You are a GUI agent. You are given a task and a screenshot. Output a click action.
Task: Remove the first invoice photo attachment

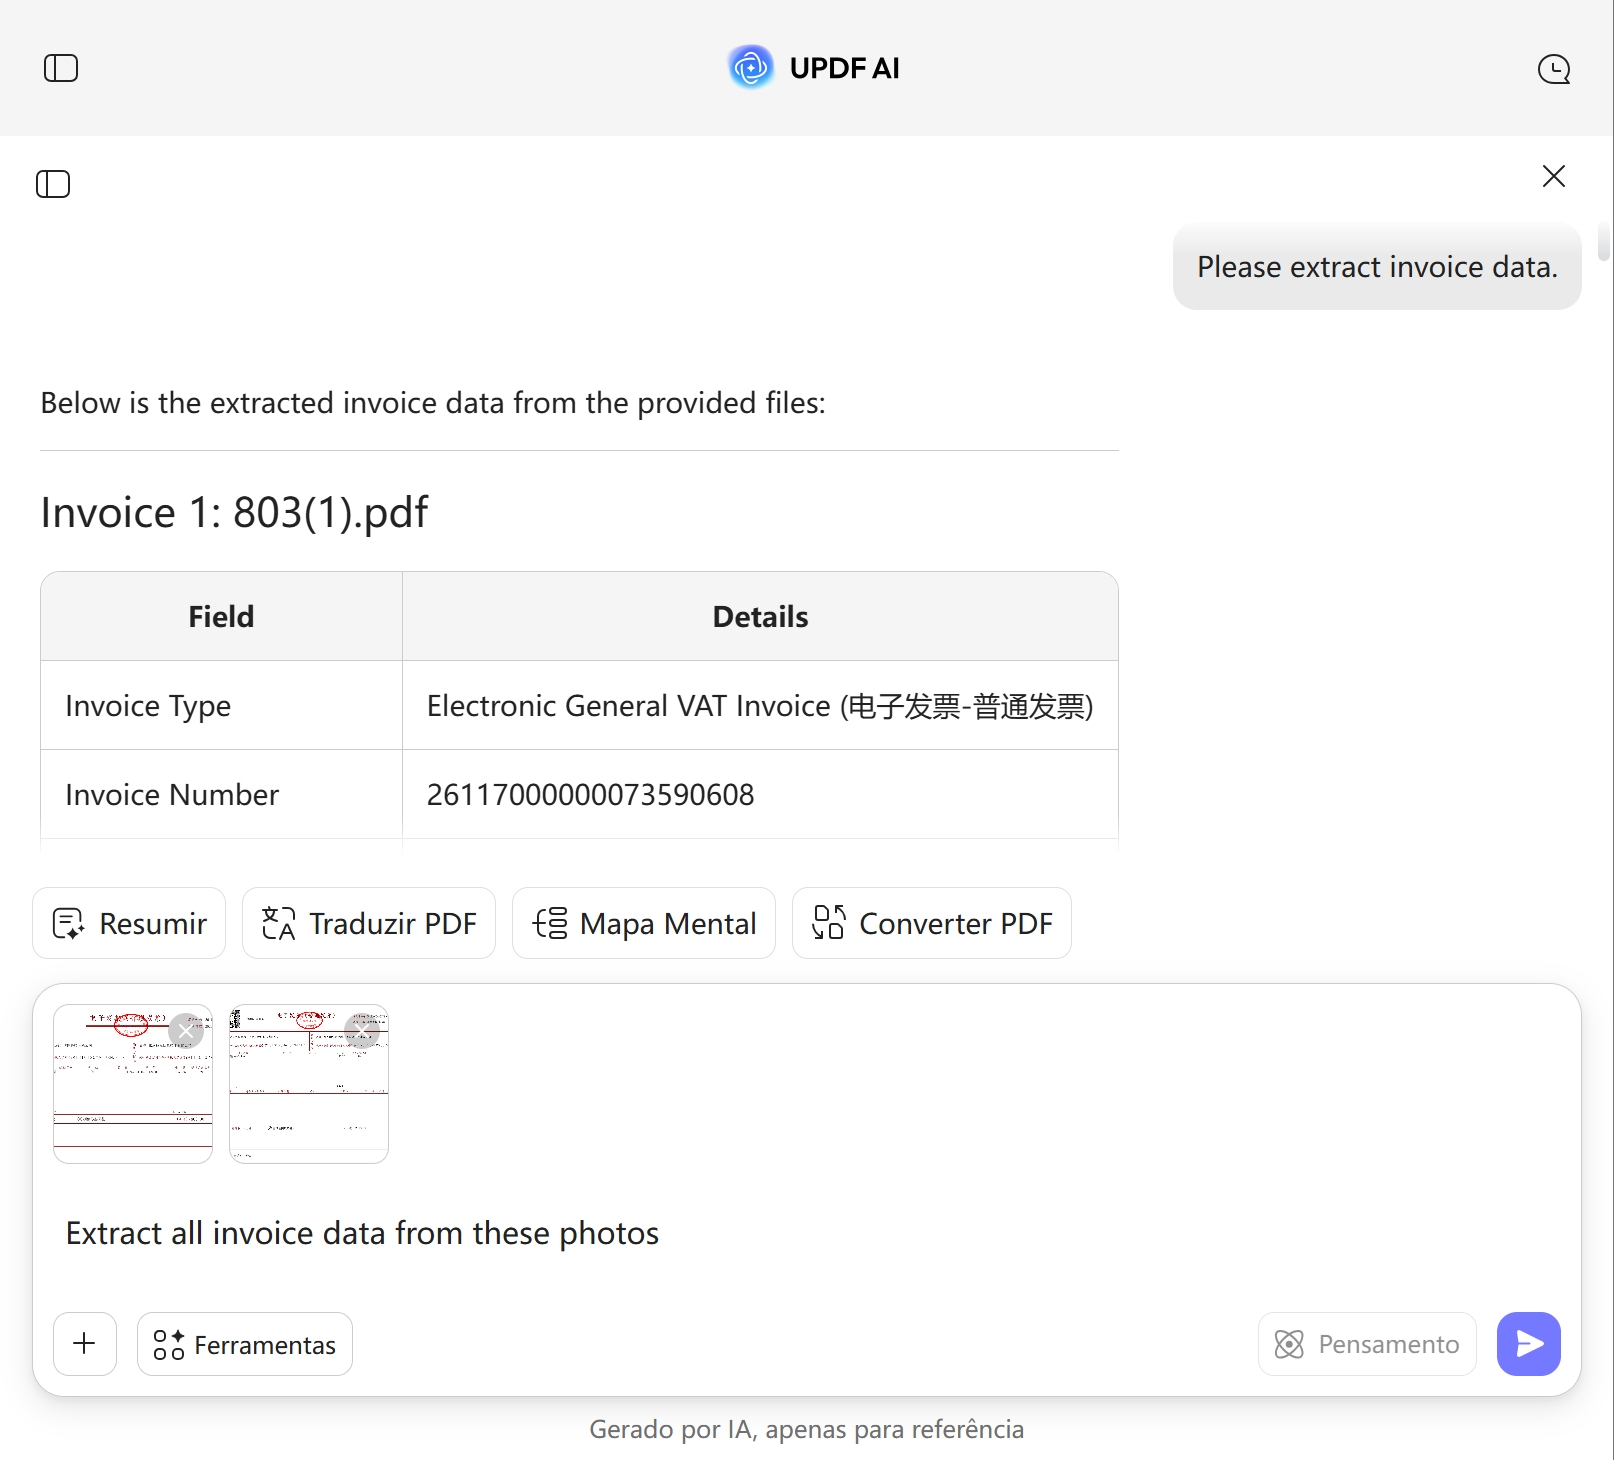(x=186, y=1030)
